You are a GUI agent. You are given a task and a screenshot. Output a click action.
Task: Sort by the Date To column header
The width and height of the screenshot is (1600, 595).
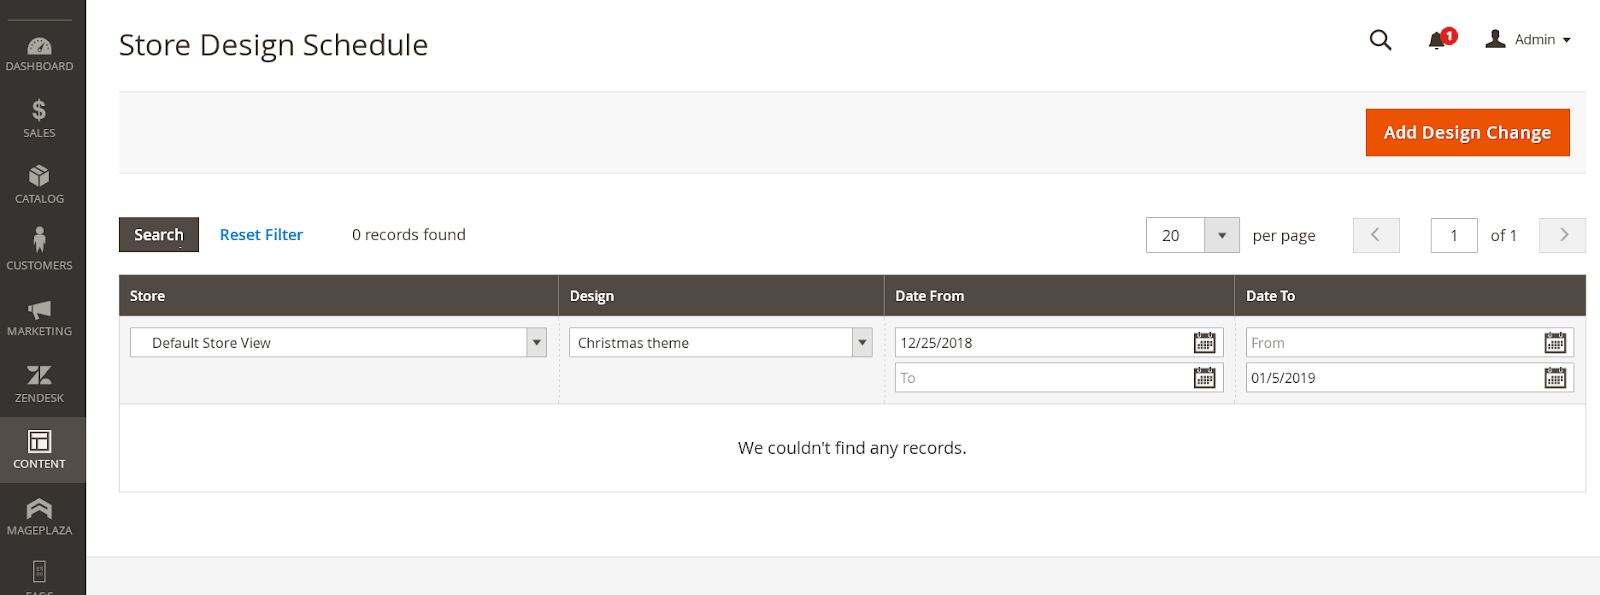pos(1410,296)
